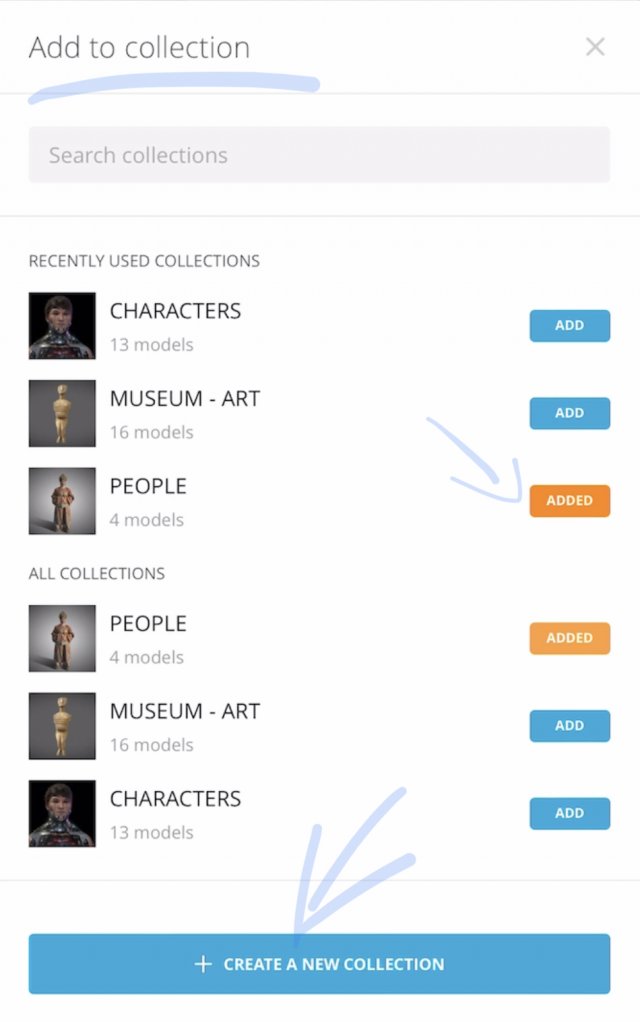Open the PEOPLE thumbnail in recently used

click(x=62, y=501)
